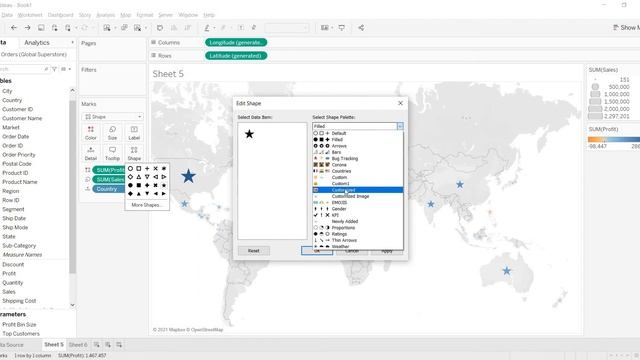Select the filled star shape in popup

[x=164, y=185]
